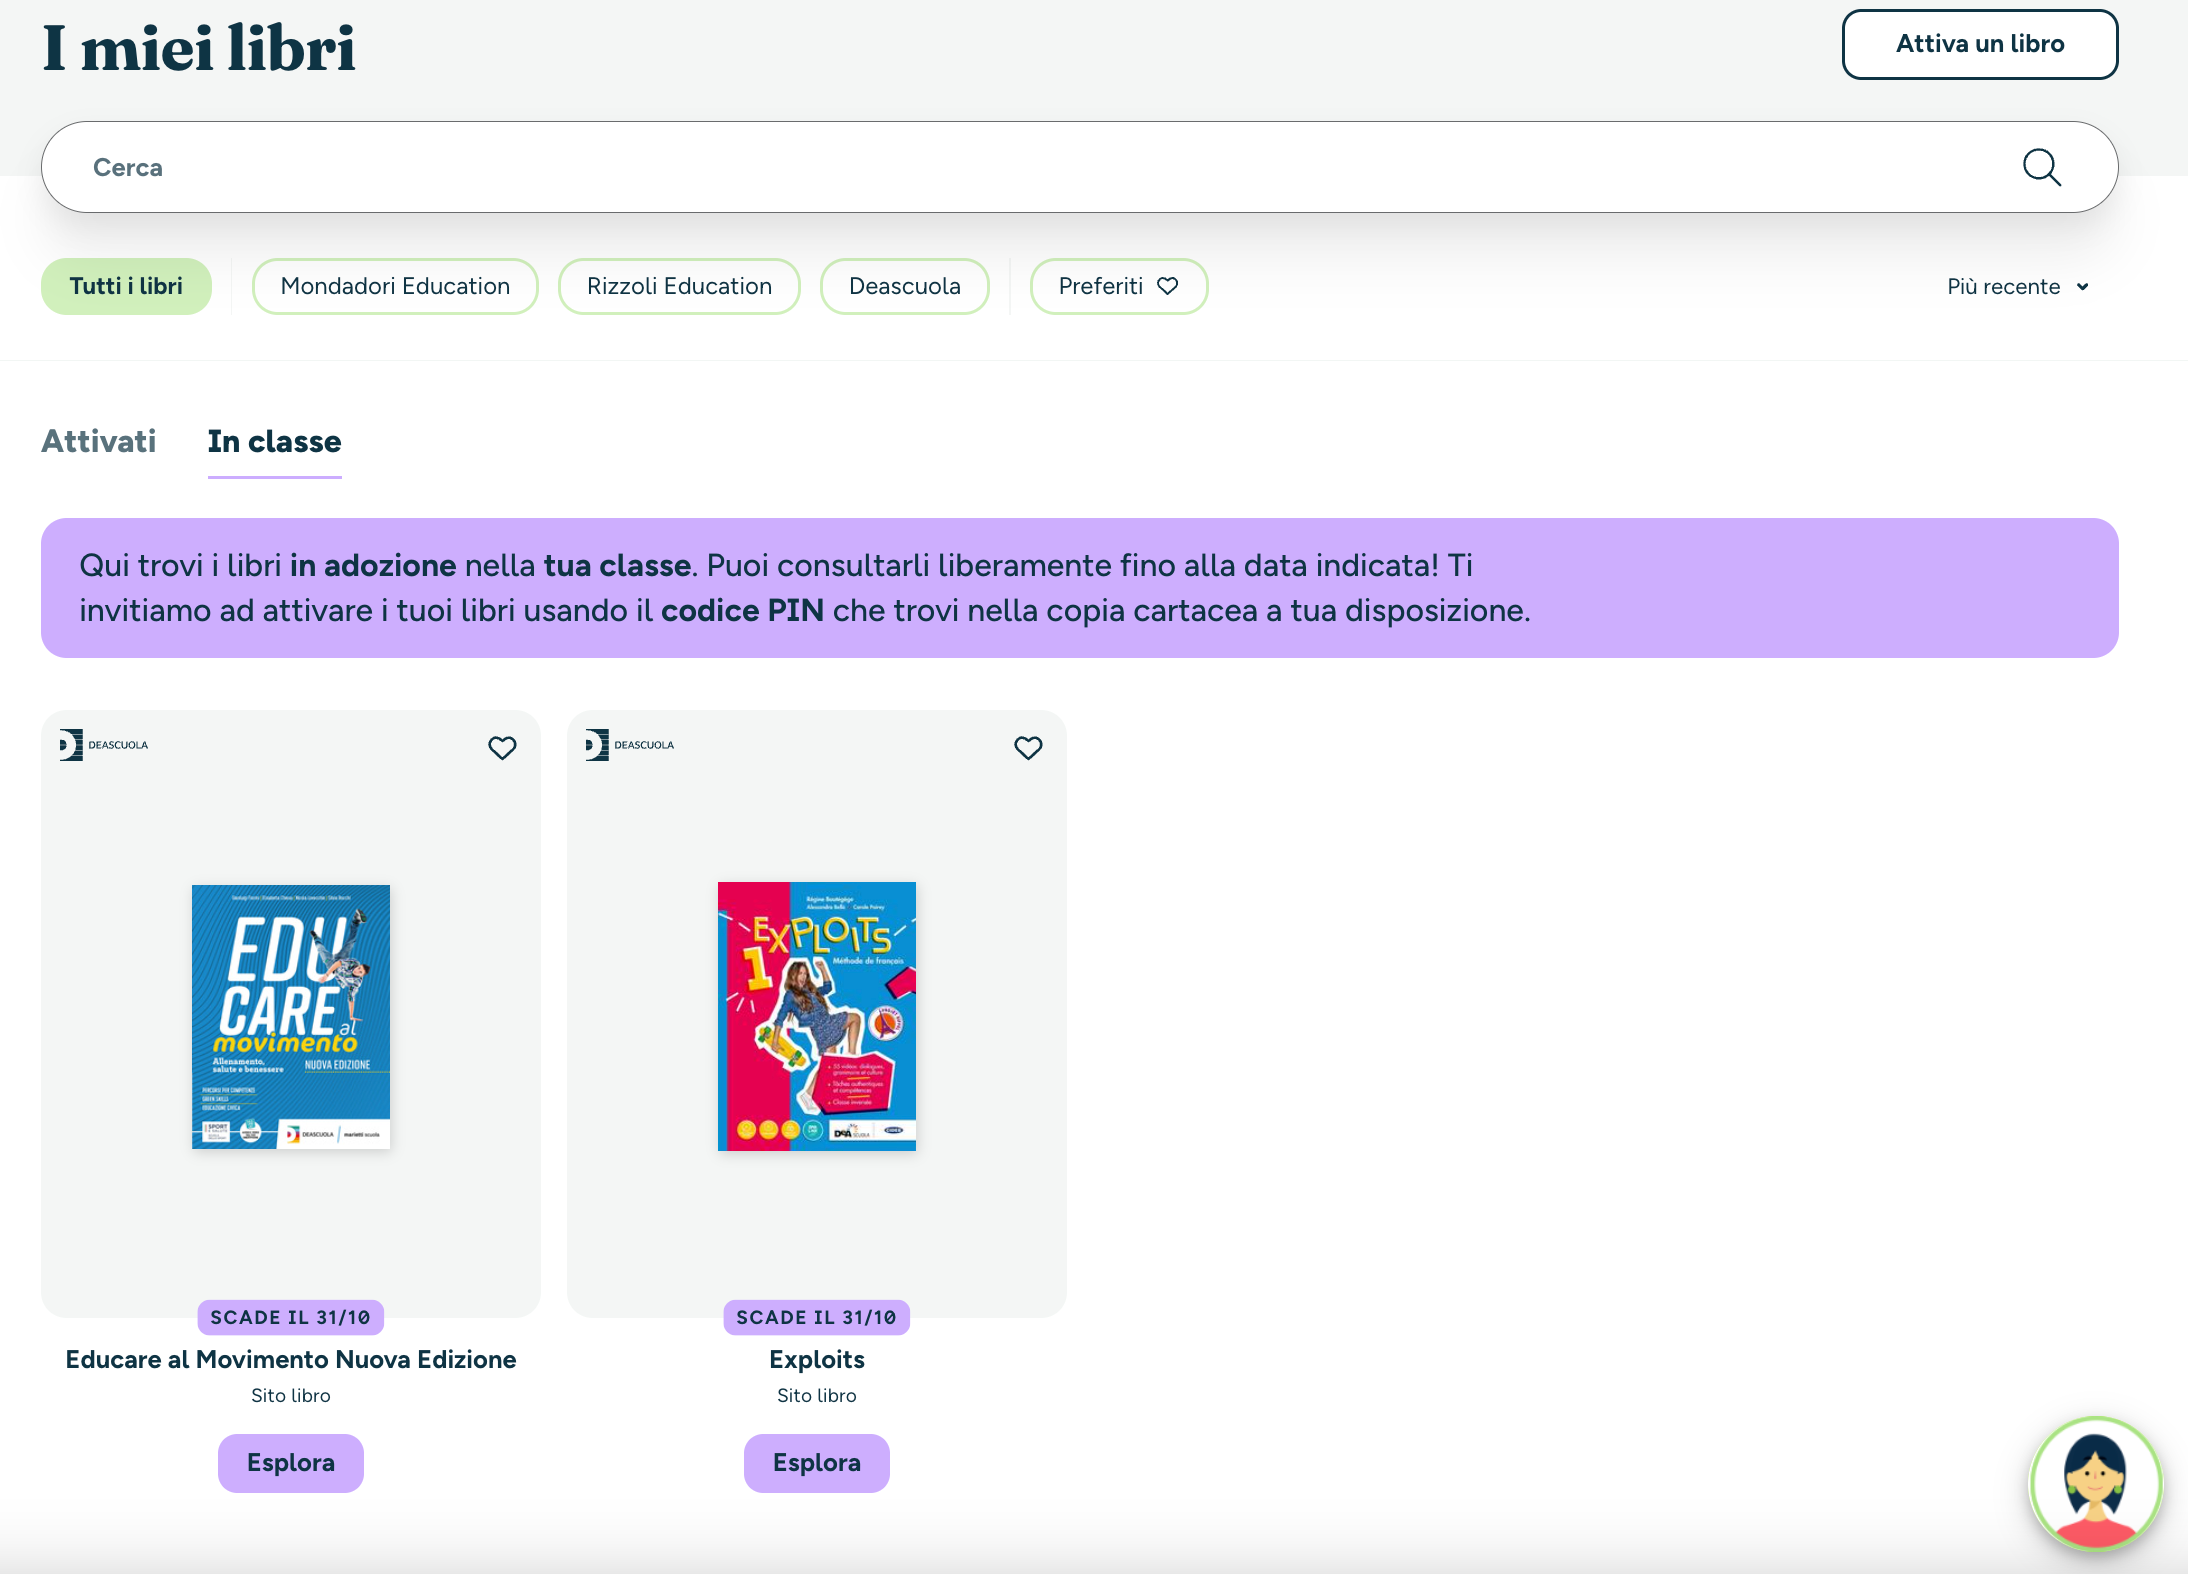Click Deascuola logo on Exploits card
This screenshot has width=2188, height=1574.
click(630, 745)
